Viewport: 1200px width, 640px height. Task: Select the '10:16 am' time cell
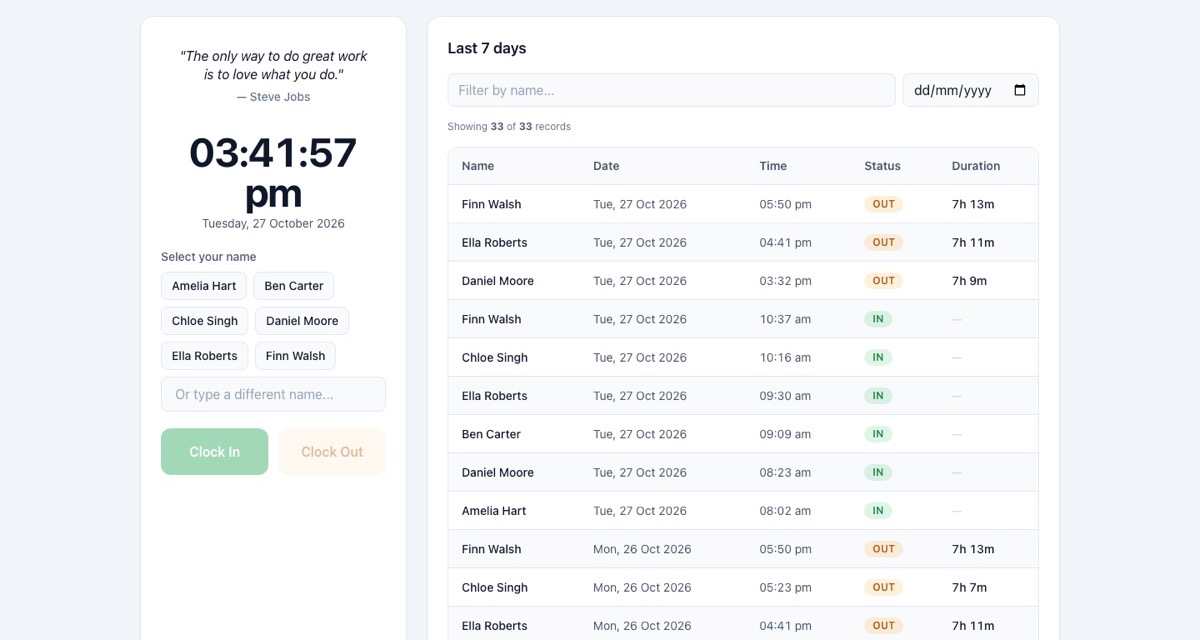tap(785, 358)
